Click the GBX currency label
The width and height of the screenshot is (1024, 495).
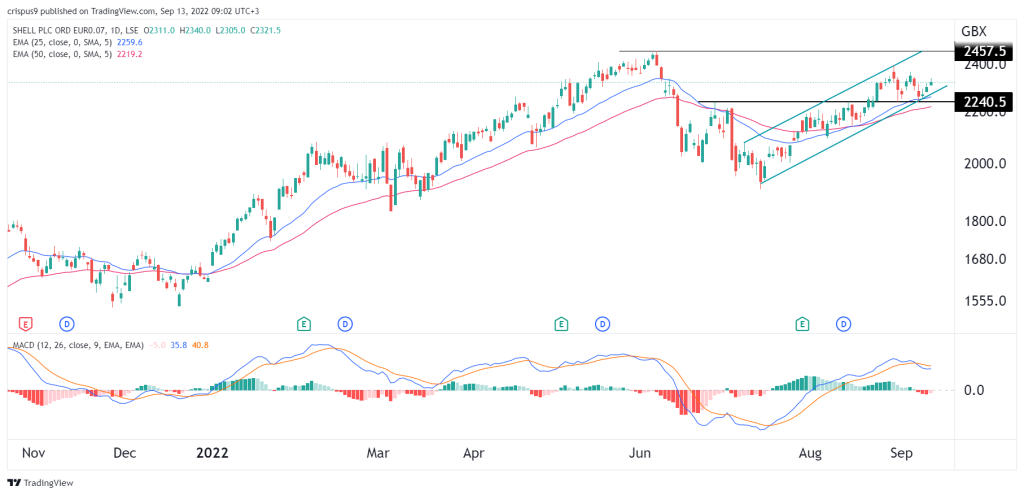click(974, 31)
